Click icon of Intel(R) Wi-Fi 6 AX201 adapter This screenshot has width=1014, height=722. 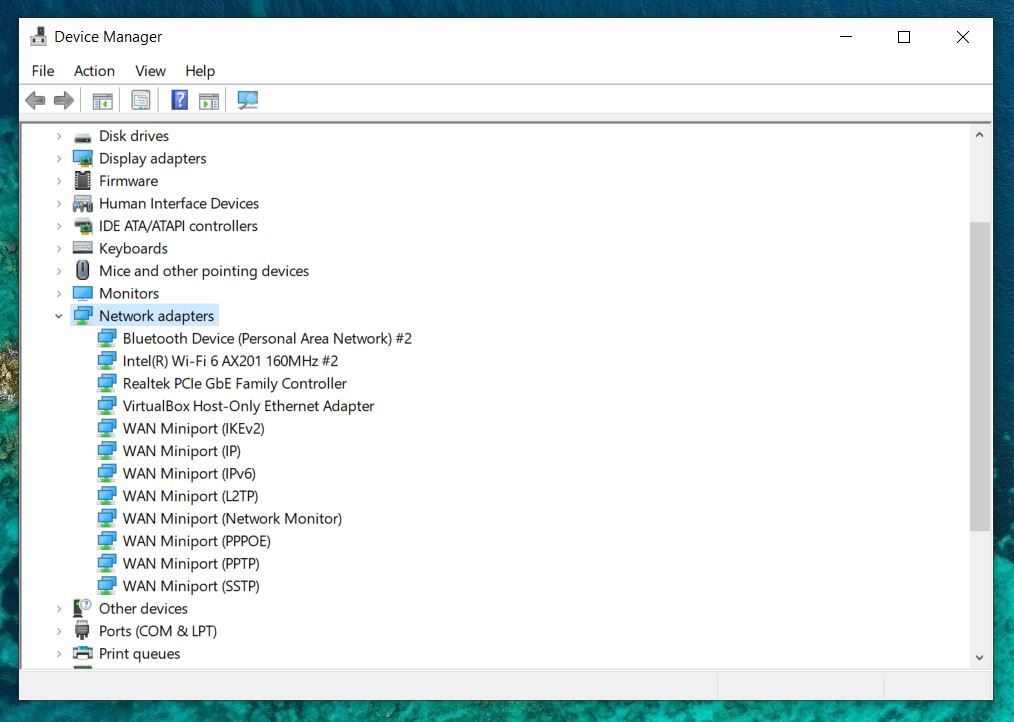(x=107, y=360)
